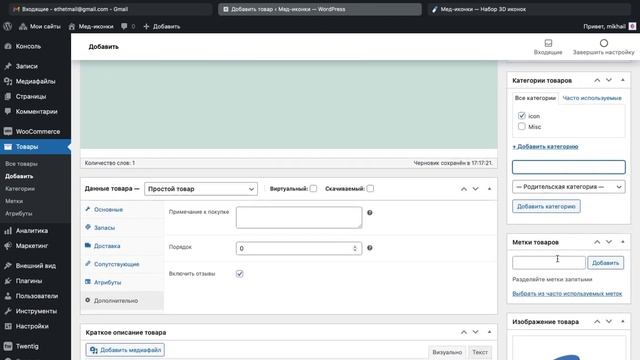Switch to the Атрибуты product data tab

(x=122, y=282)
